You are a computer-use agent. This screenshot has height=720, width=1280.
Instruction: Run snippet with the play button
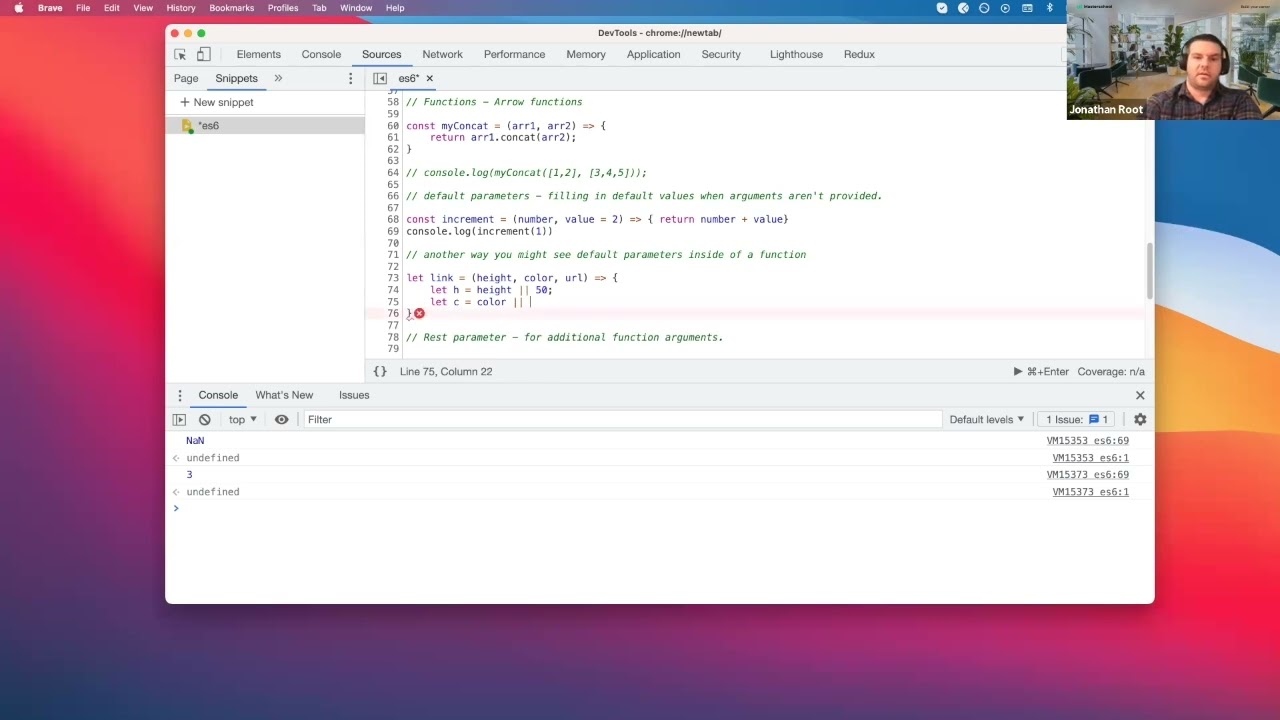click(1018, 371)
